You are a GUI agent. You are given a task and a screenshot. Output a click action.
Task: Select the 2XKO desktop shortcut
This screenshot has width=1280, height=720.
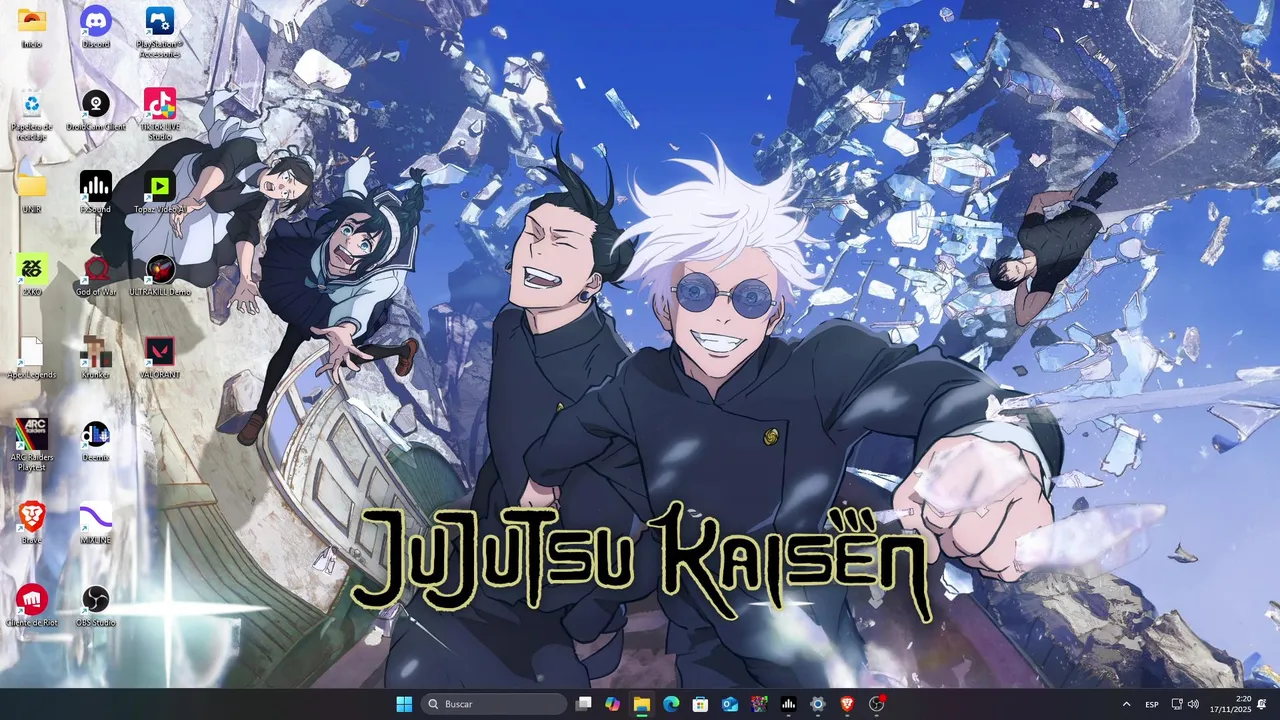point(32,275)
